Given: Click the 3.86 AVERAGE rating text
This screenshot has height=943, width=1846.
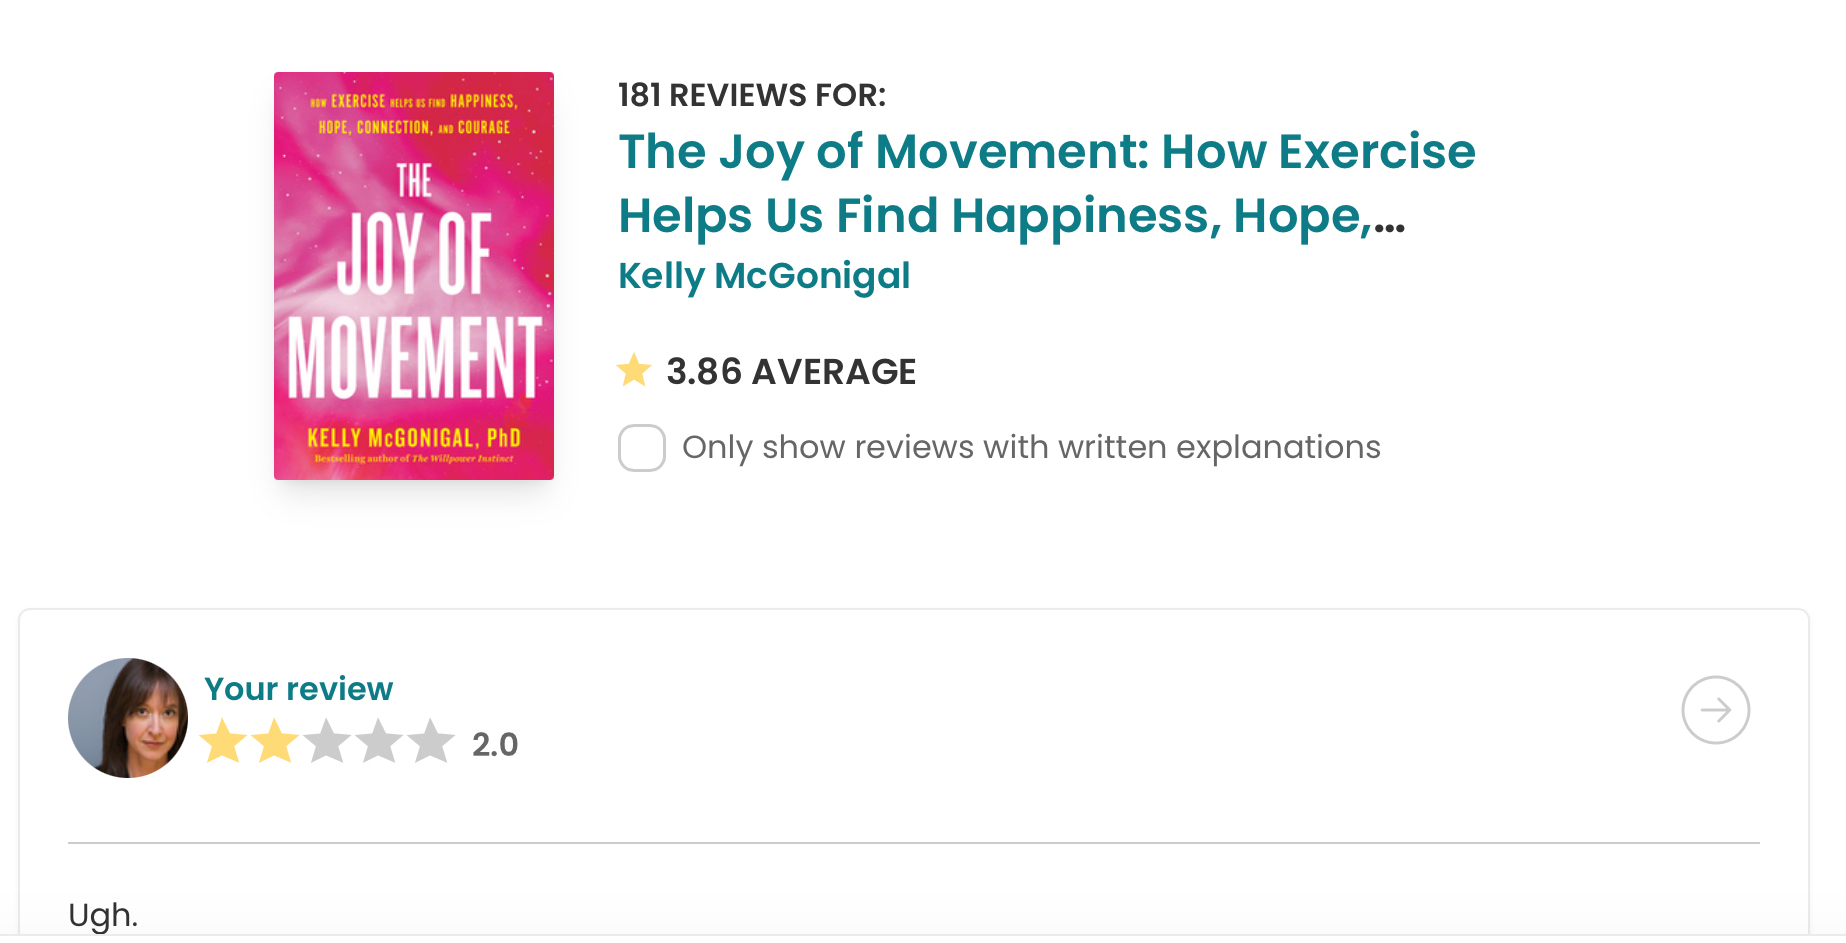Looking at the screenshot, I should tap(791, 372).
